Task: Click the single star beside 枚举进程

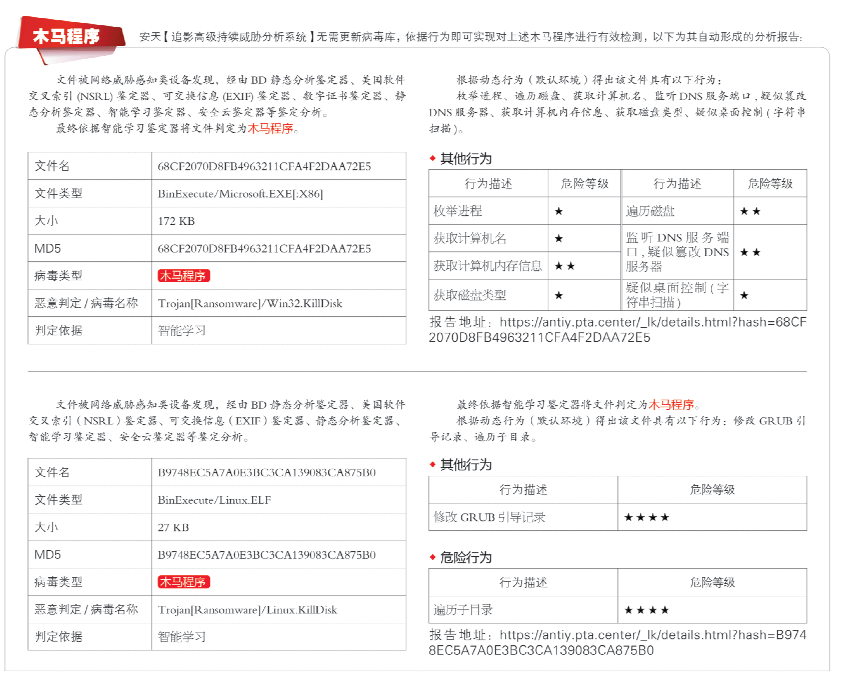Action: pyautogui.click(x=559, y=211)
